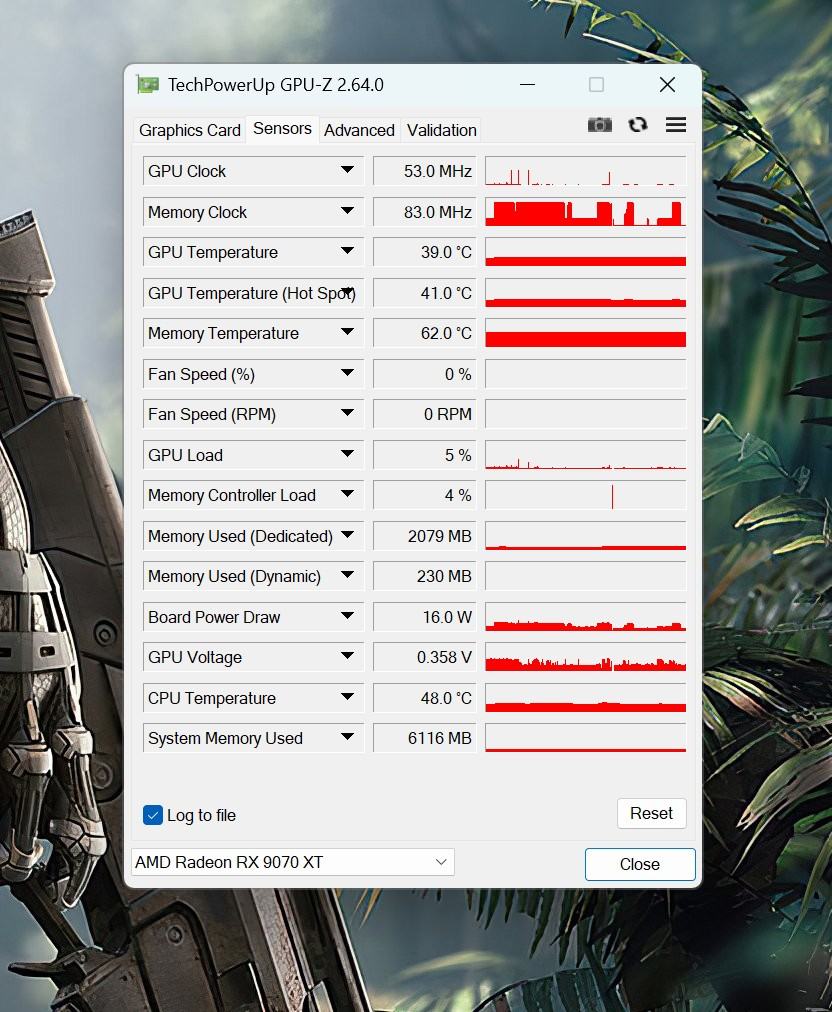Click the TechPowerUp GPU-Z 2.64.0 title text
Viewport: 832px width, 1012px height.
pyautogui.click(x=276, y=85)
